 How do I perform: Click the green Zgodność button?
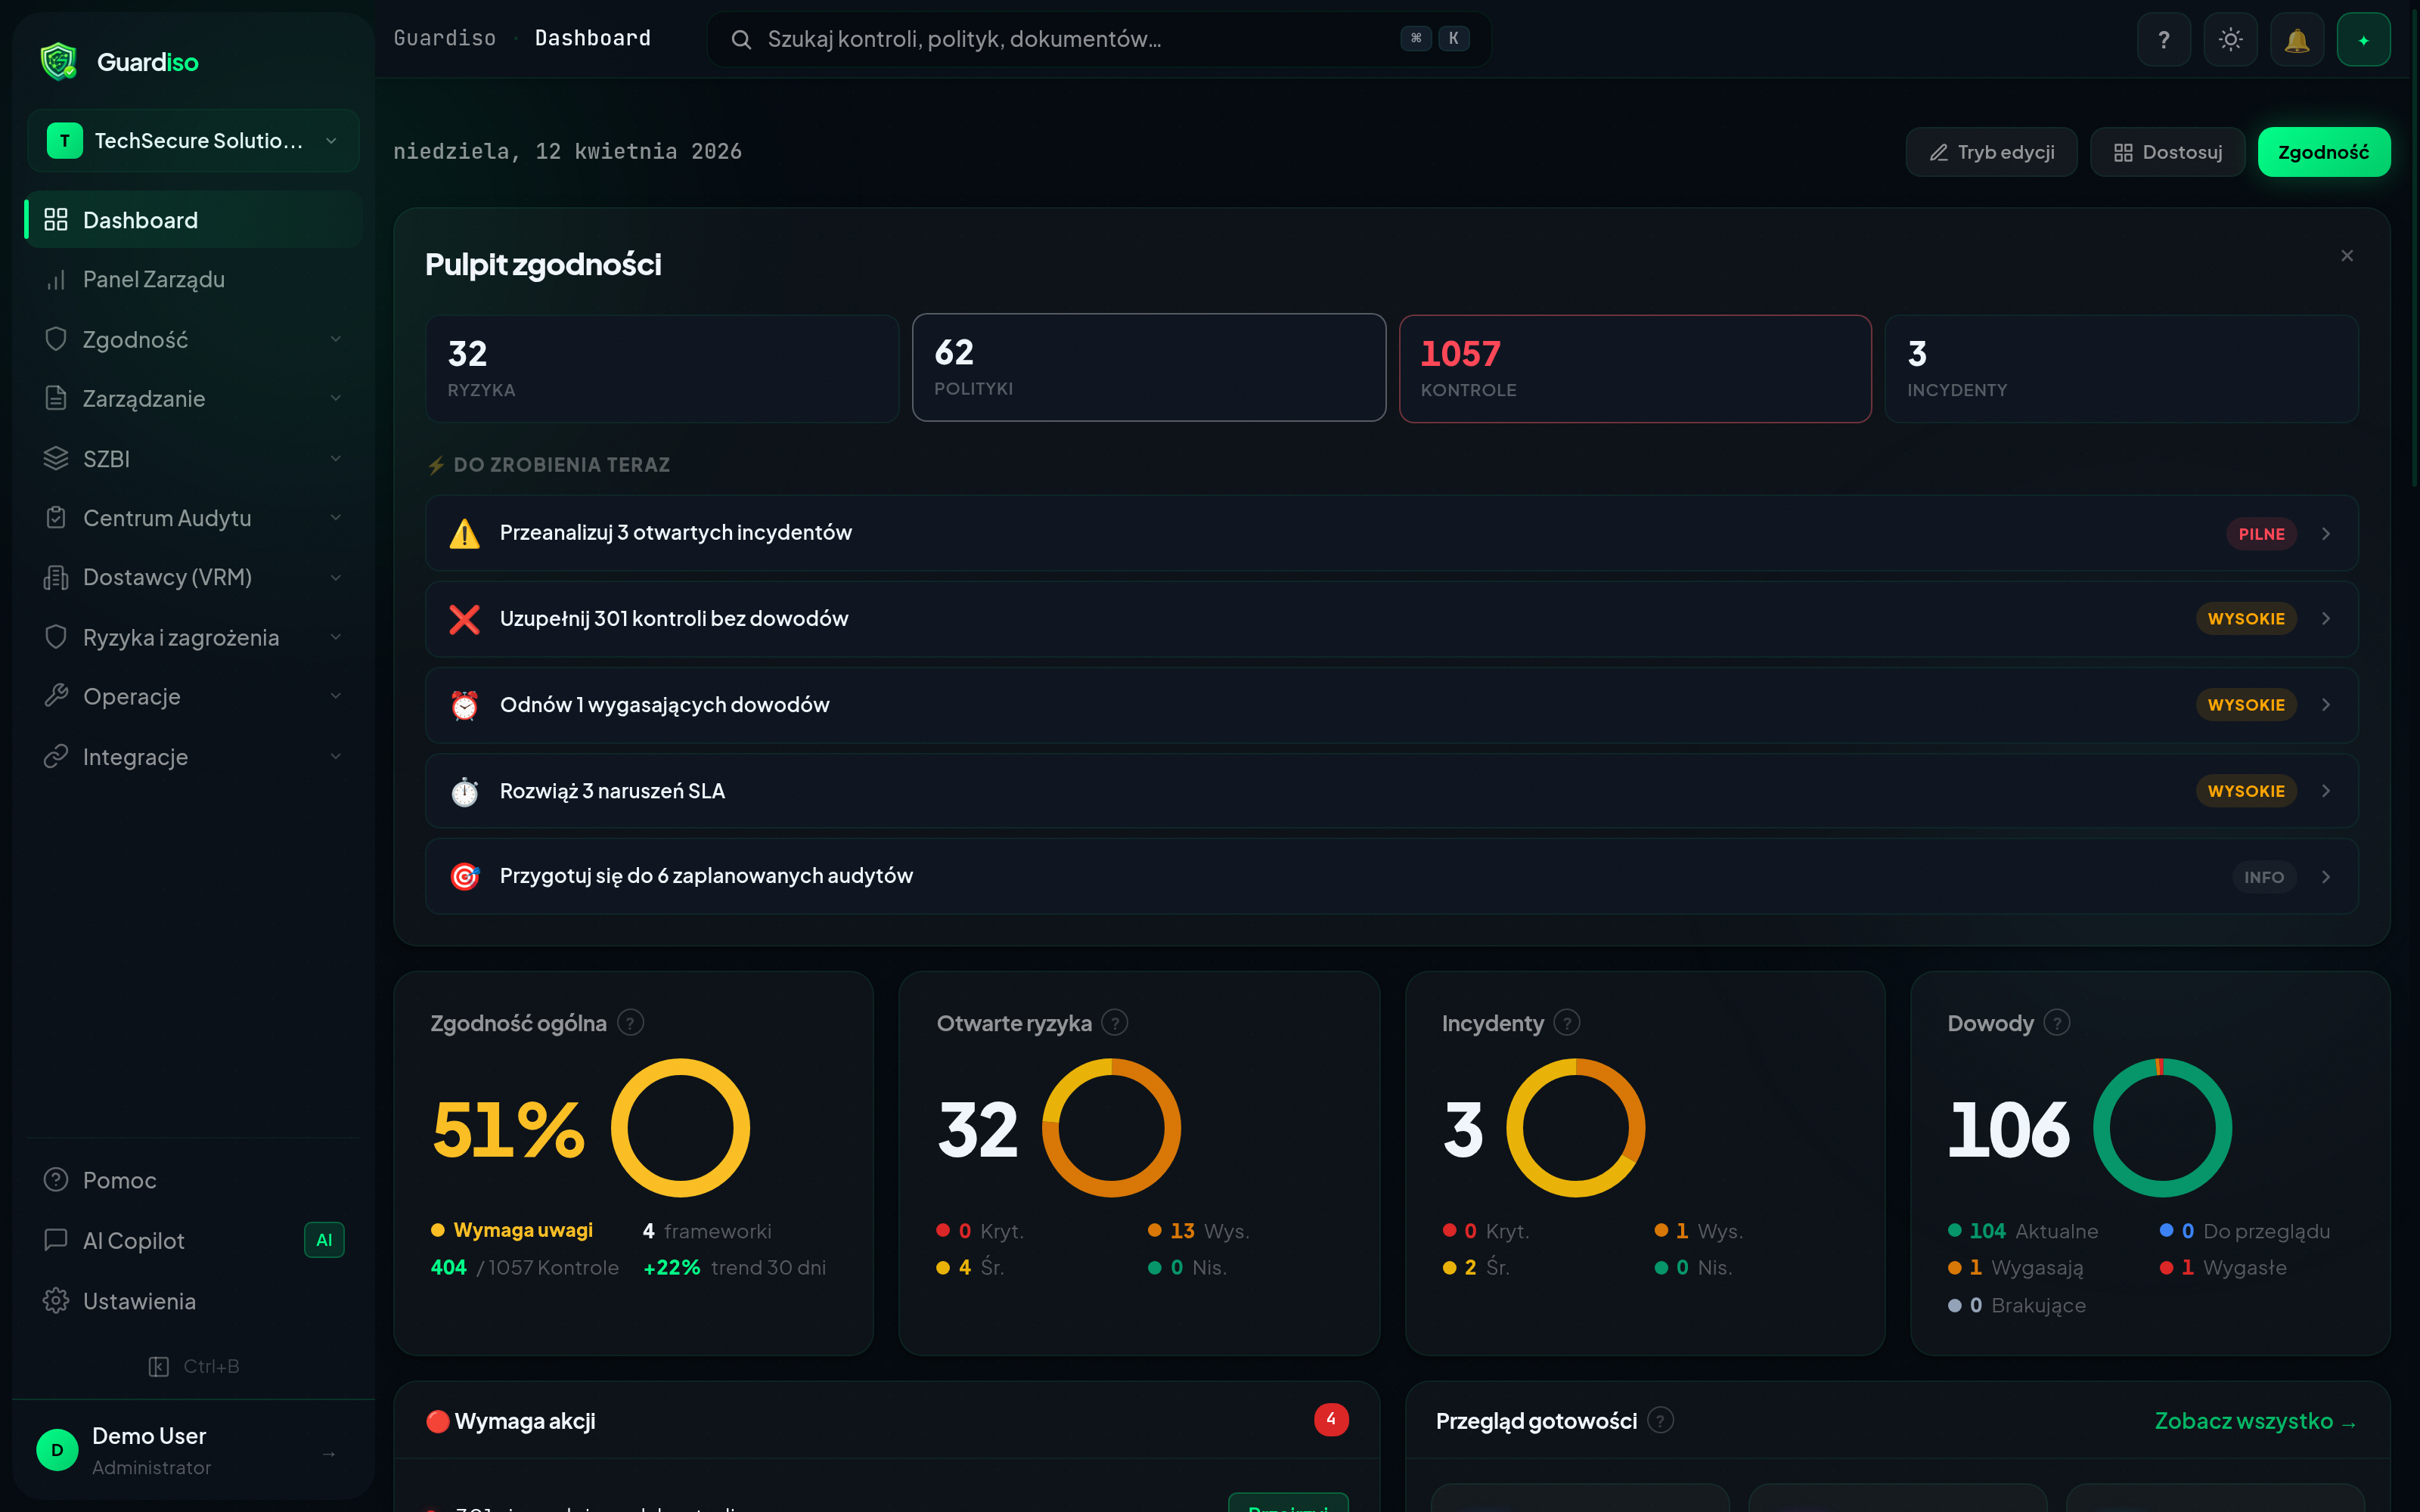(2323, 152)
